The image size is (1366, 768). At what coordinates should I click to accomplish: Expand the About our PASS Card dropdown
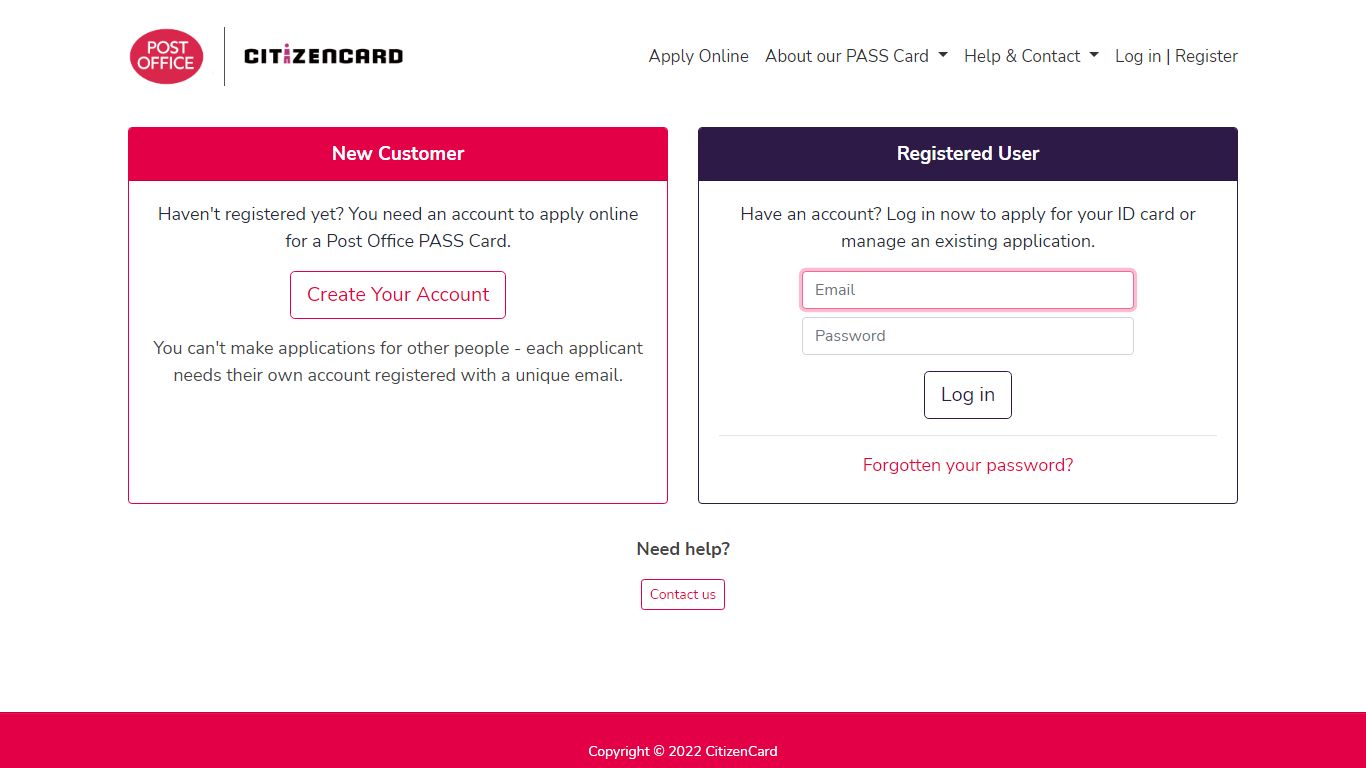click(856, 56)
